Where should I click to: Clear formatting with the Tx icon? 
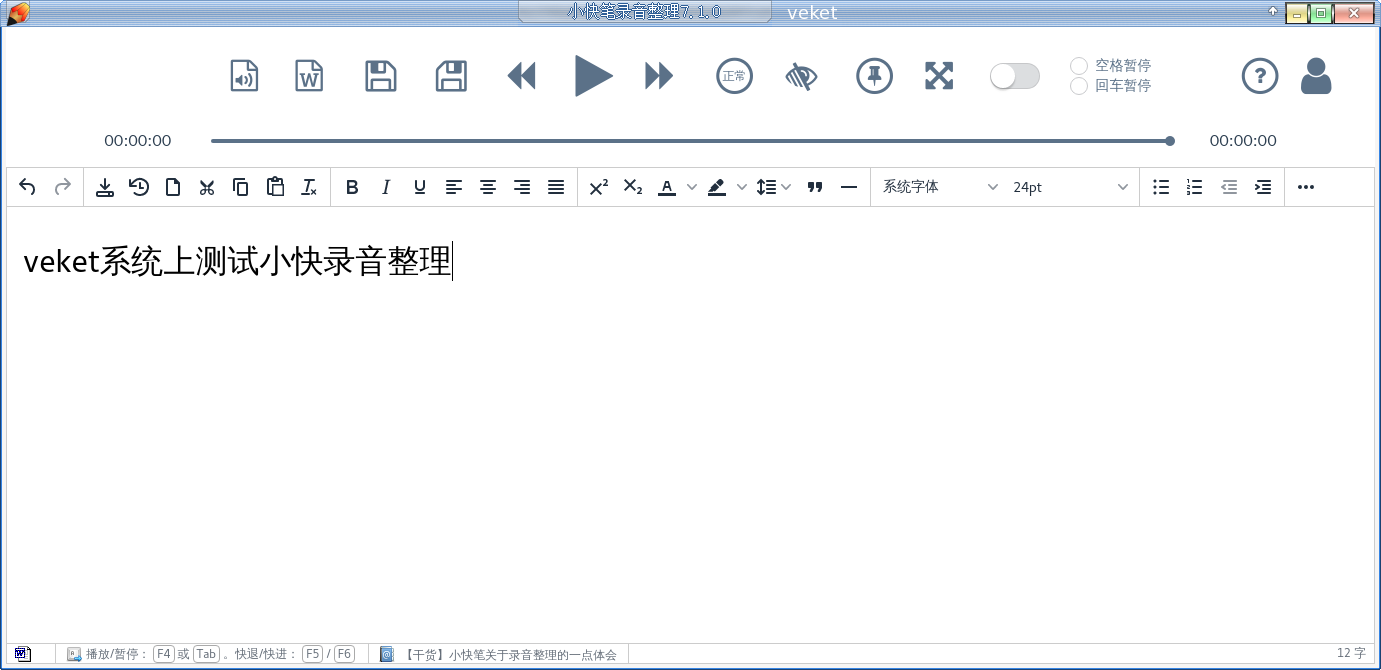pos(309,186)
